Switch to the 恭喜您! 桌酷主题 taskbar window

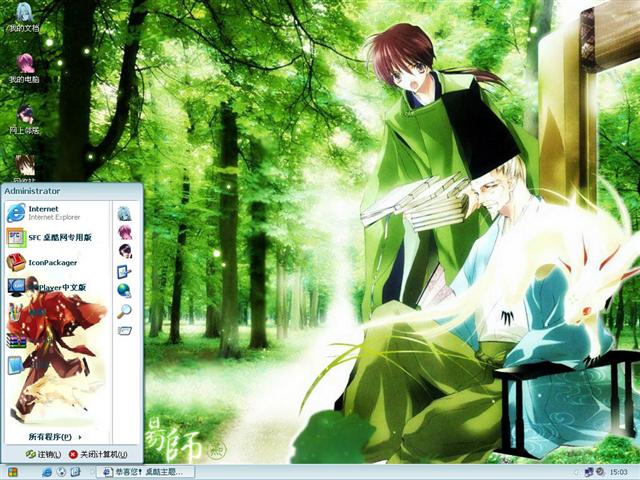pos(144,472)
